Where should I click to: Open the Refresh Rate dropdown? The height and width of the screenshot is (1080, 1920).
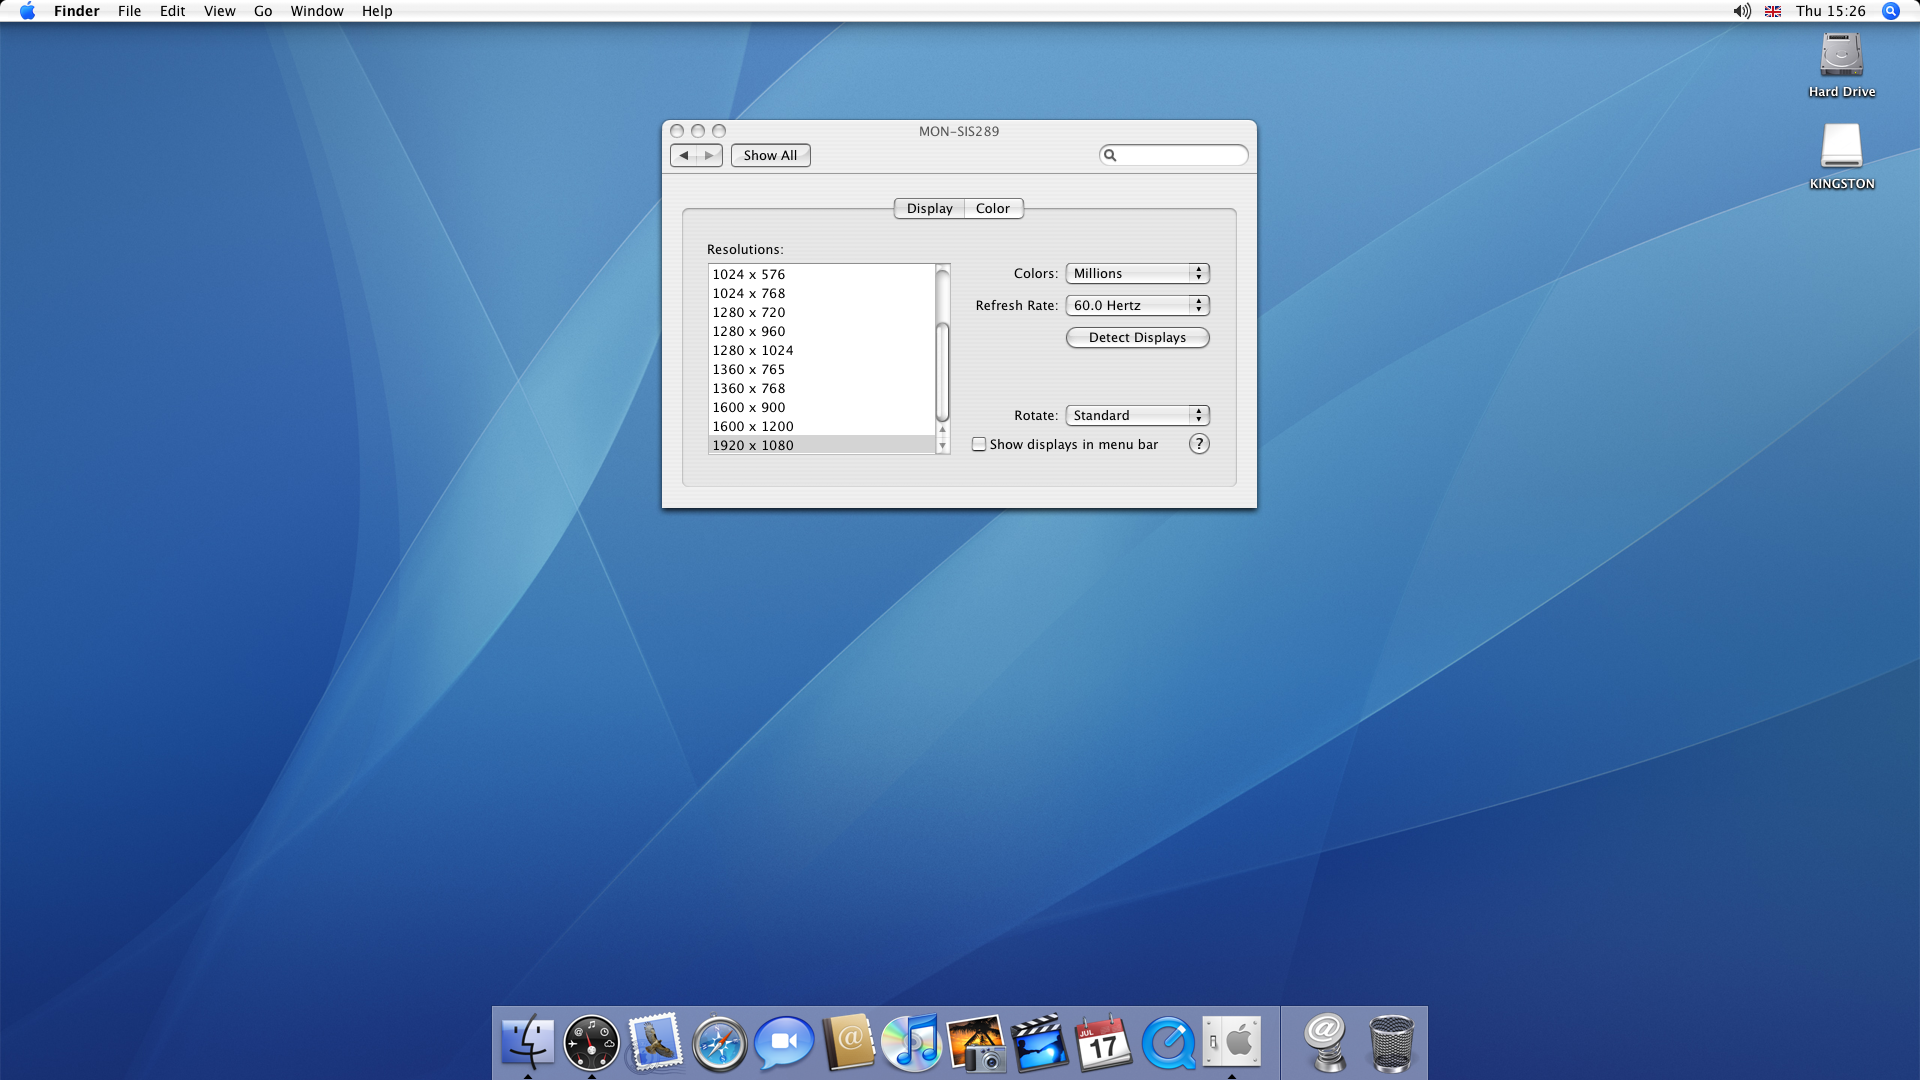tap(1137, 305)
